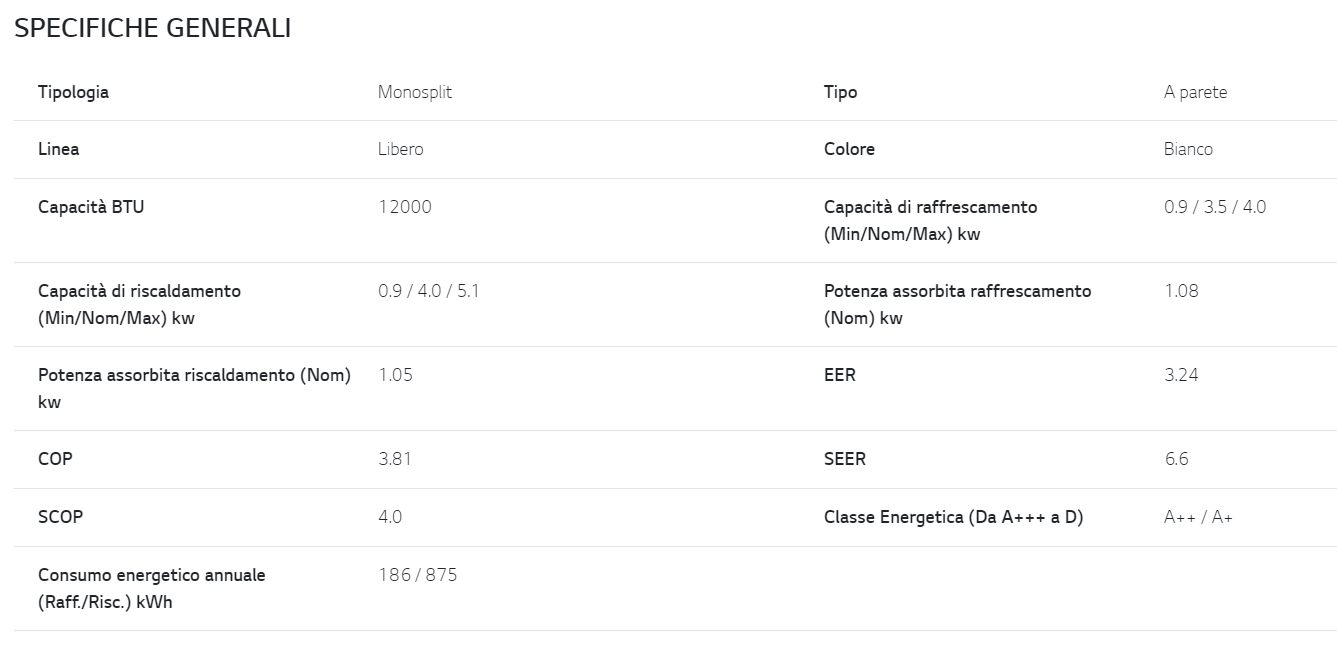This screenshot has width=1337, height=660.
Task: Select the Tipologia label
Action: (x=73, y=92)
